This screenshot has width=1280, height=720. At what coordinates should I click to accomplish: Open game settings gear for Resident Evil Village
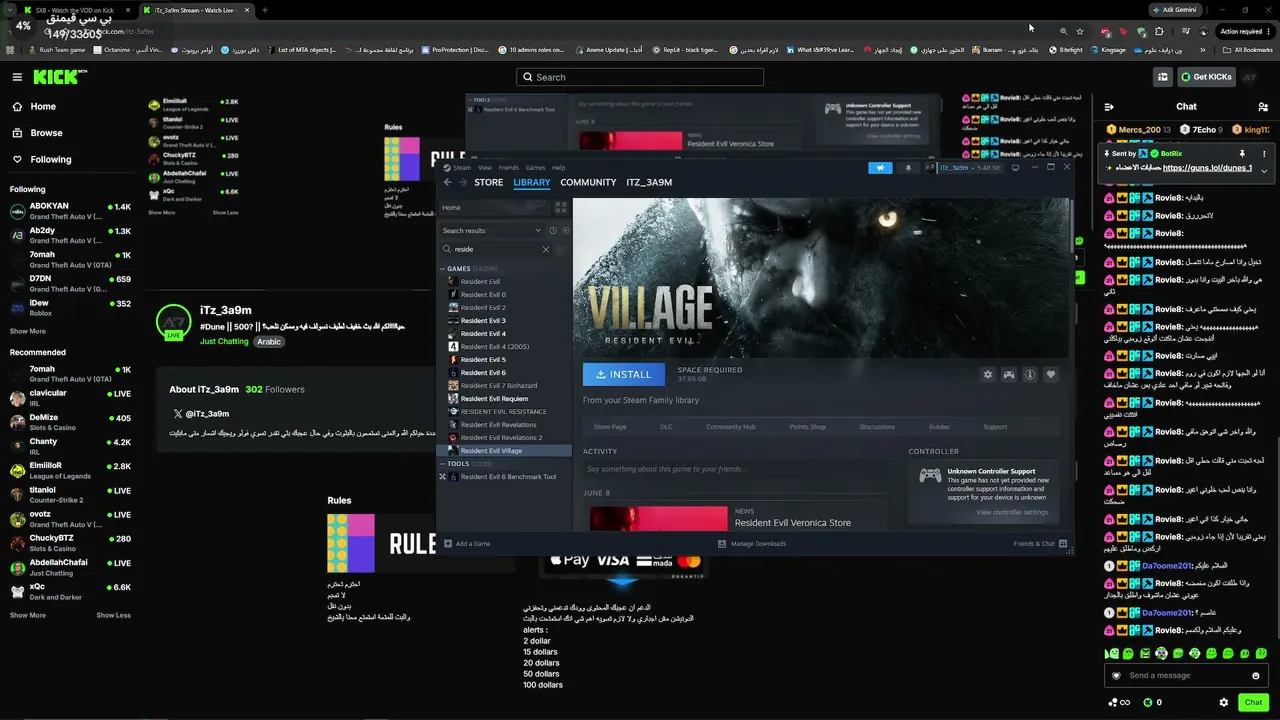[988, 375]
